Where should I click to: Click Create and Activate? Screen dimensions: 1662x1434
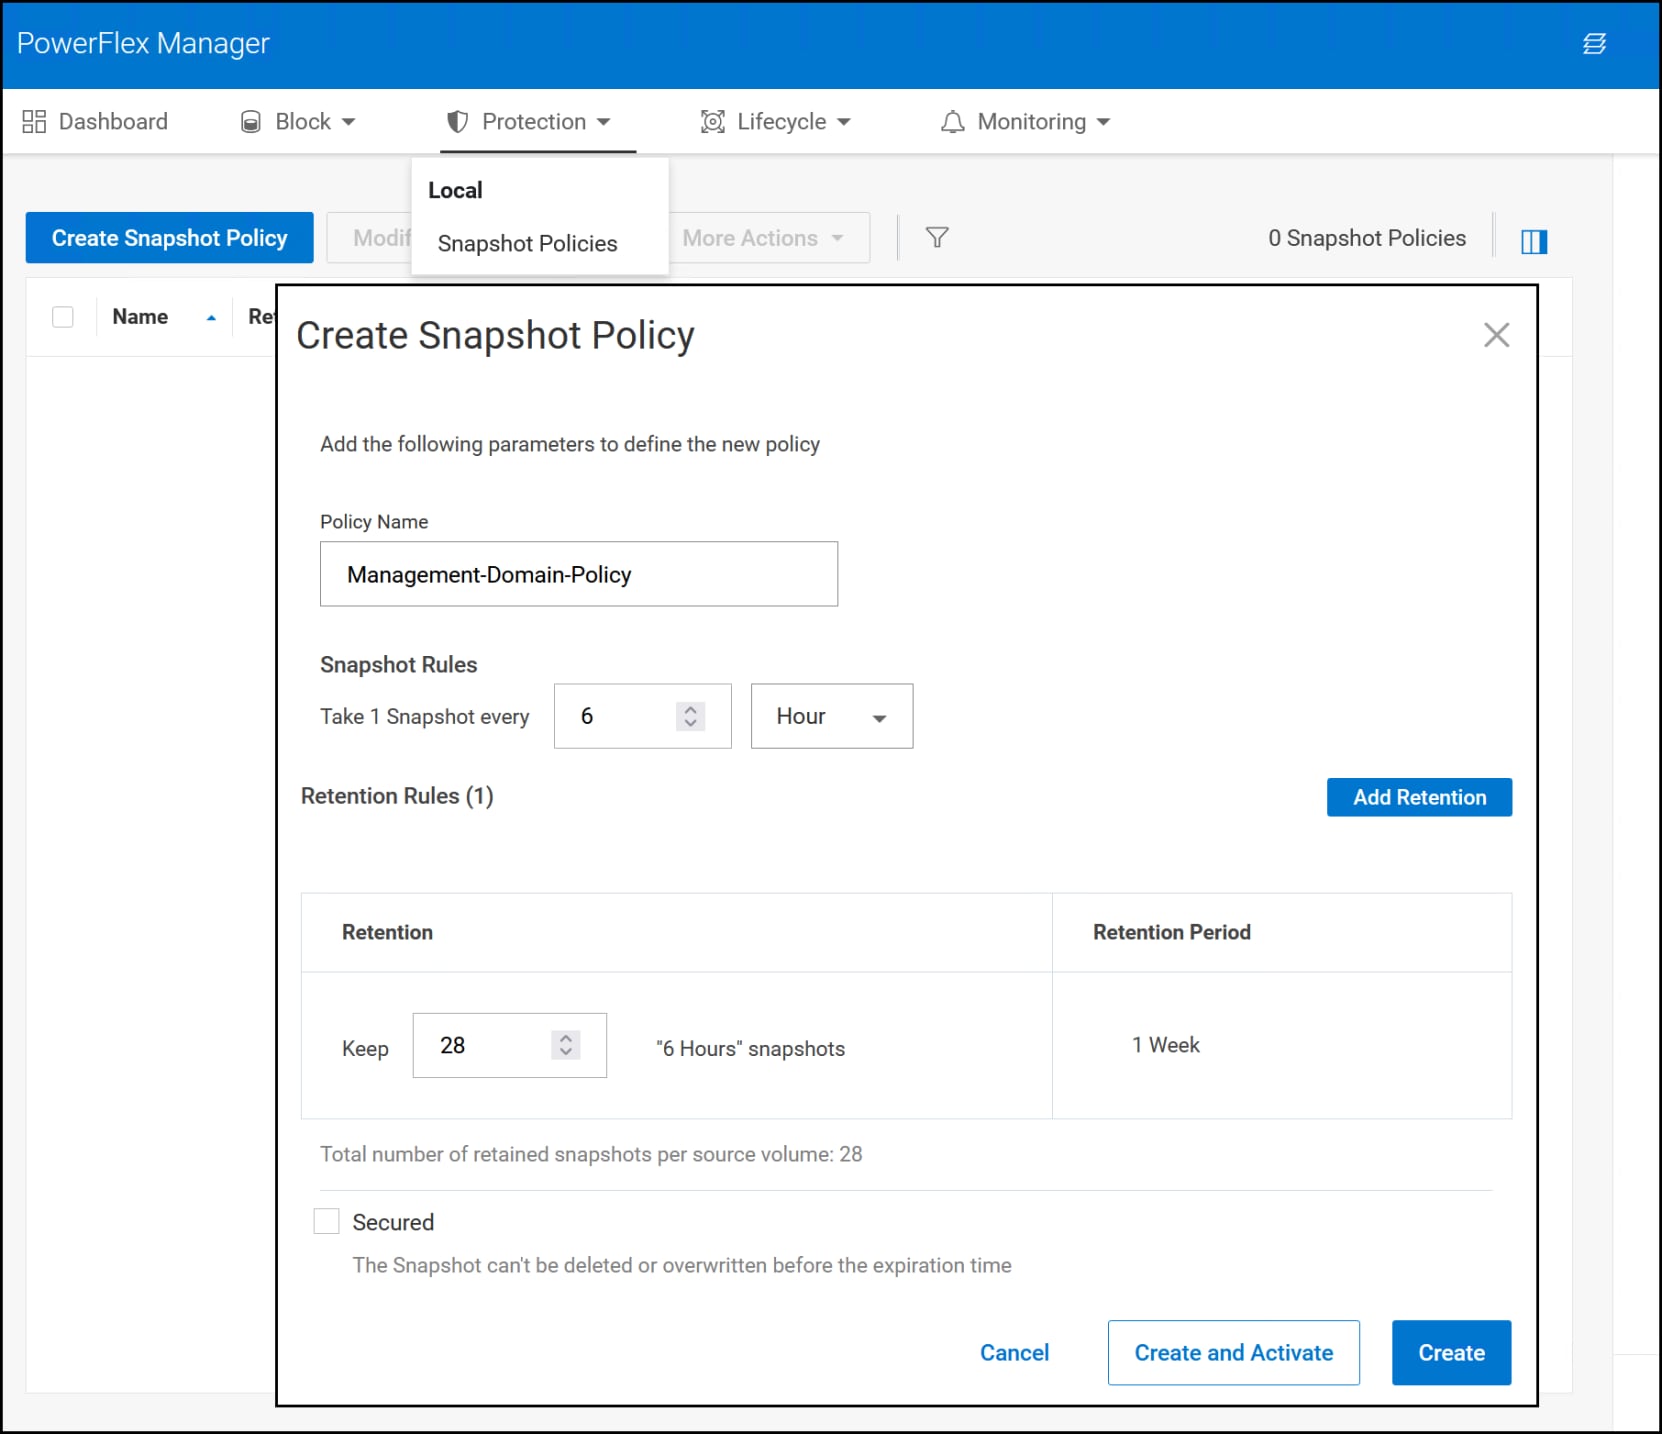[x=1233, y=1353]
